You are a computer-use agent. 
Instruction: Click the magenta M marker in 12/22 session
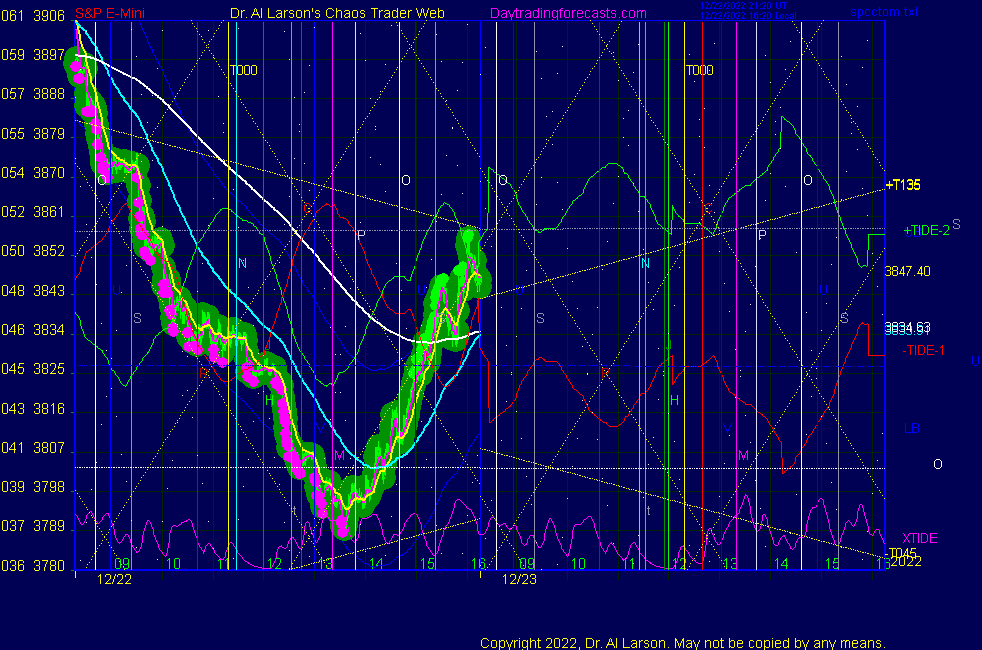point(339,455)
